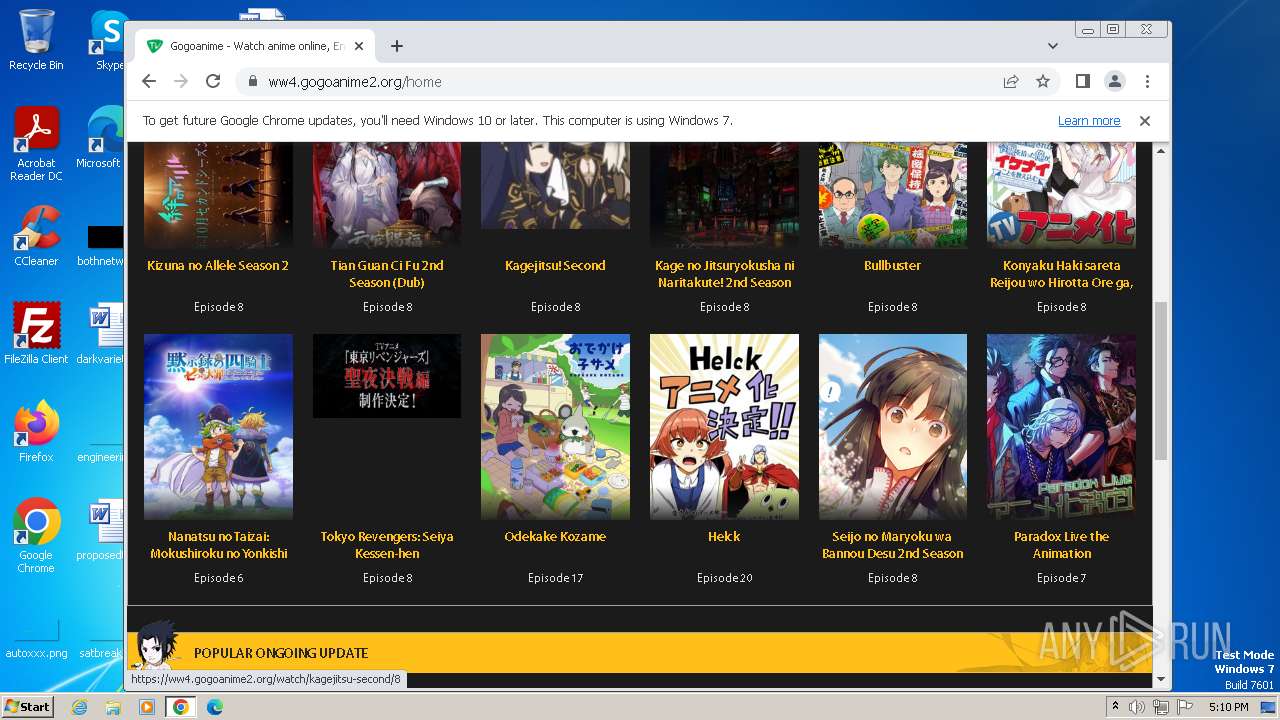
Task: Open Odekake Kozame title link
Action: tap(555, 537)
